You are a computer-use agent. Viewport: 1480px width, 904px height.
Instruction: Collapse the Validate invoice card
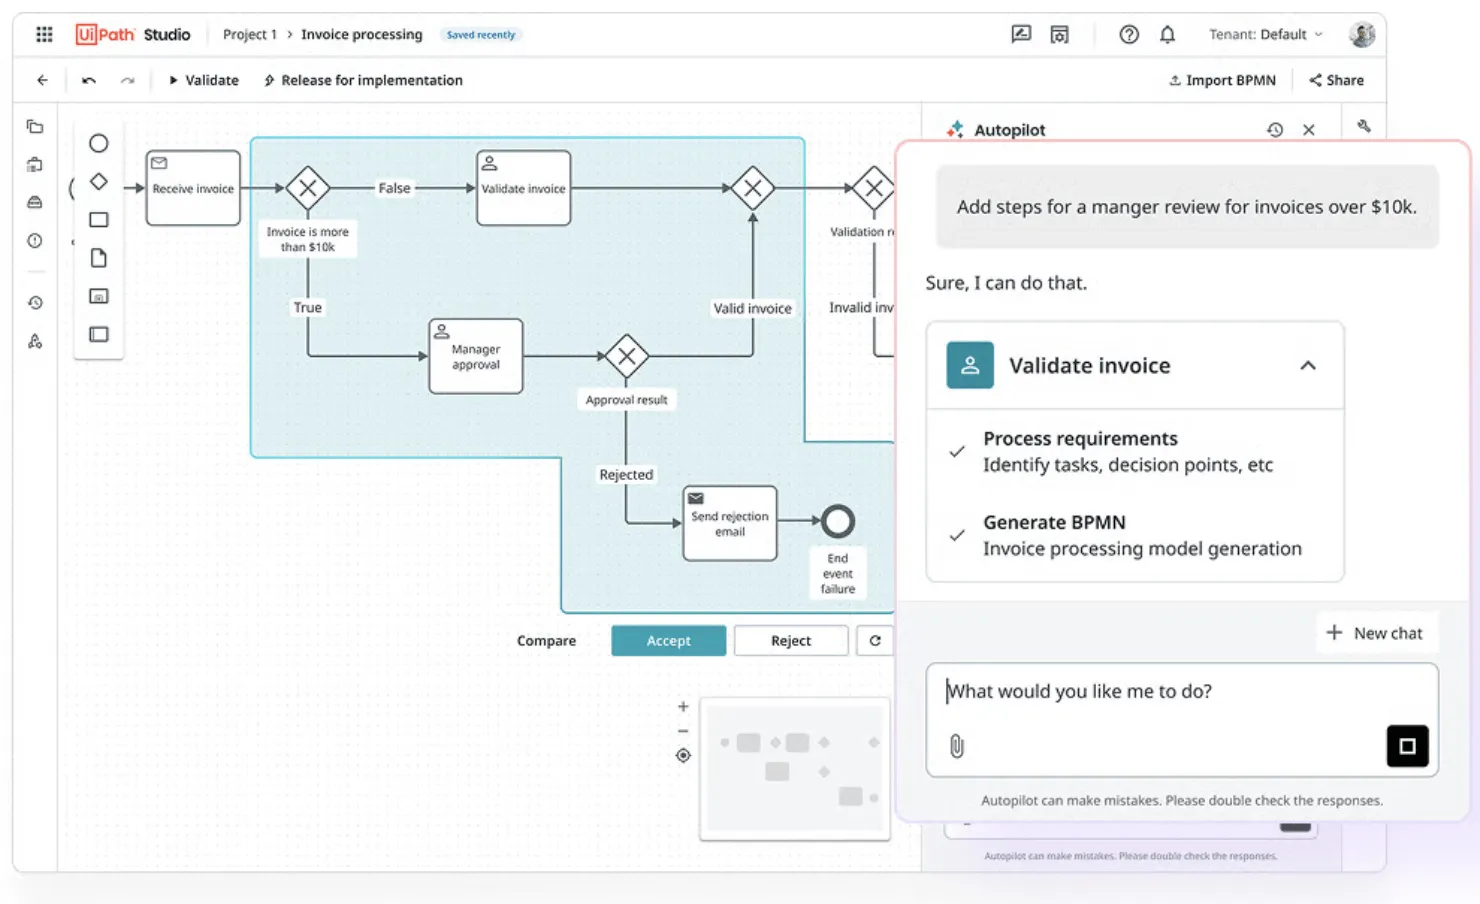coord(1308,365)
